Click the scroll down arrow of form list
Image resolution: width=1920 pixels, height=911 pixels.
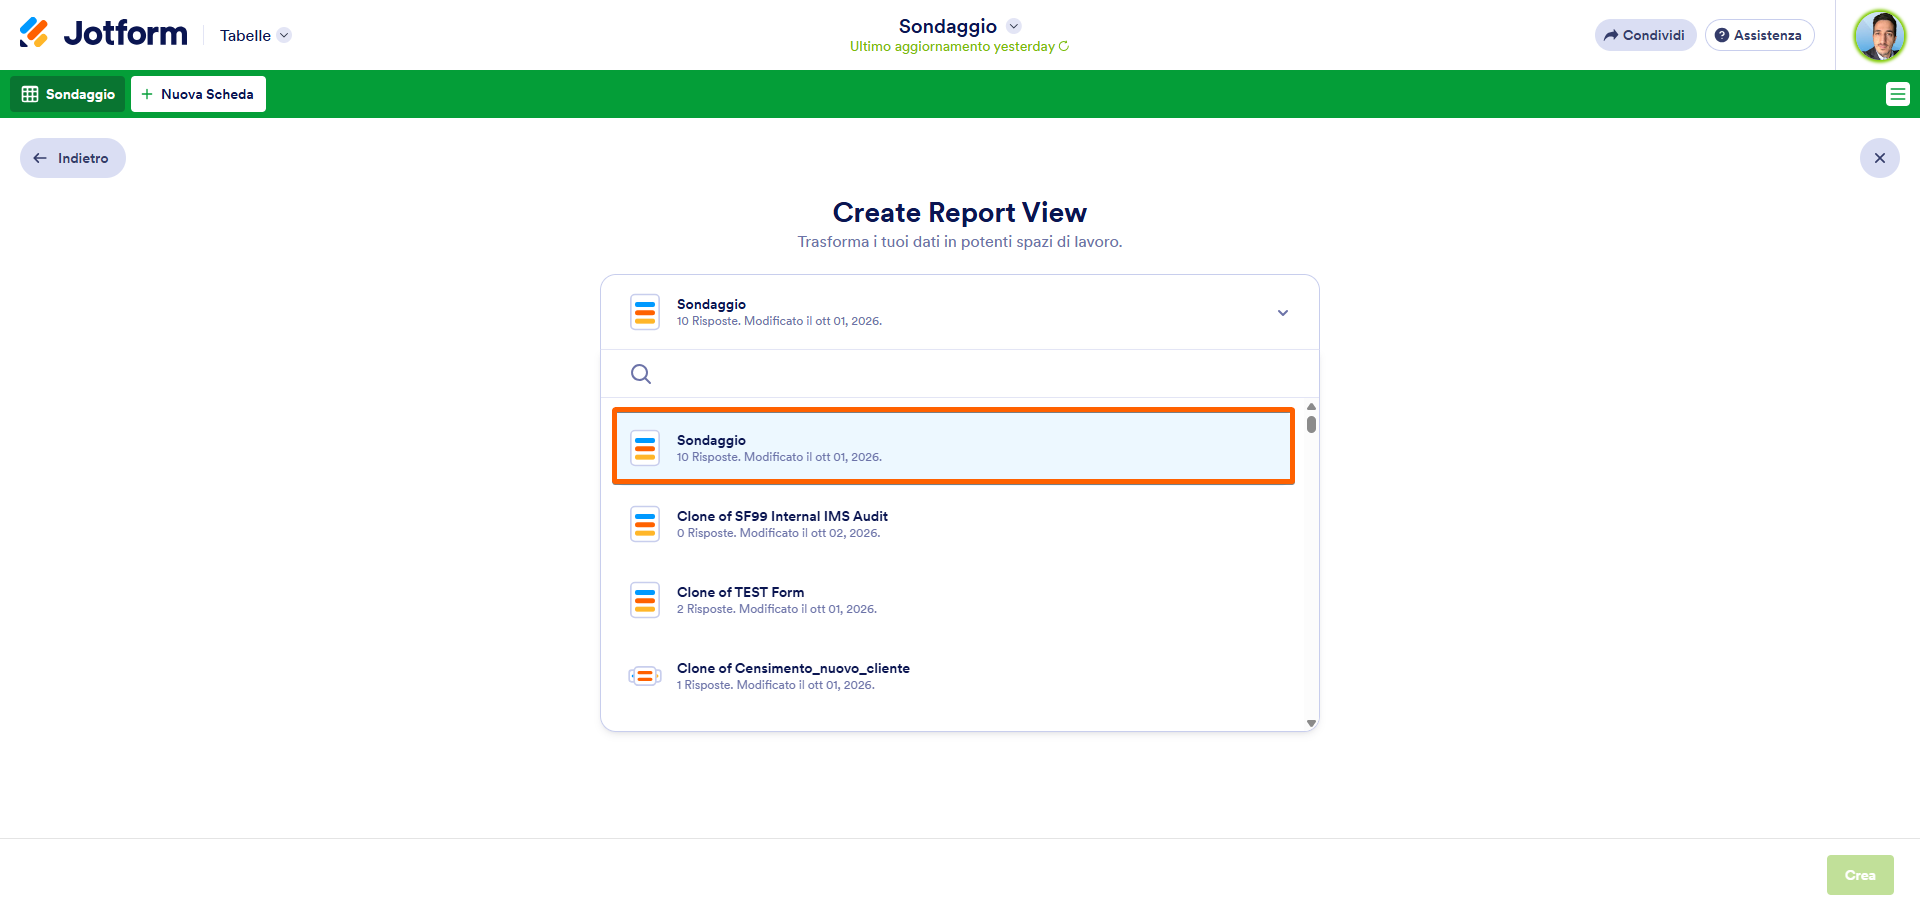coord(1311,723)
